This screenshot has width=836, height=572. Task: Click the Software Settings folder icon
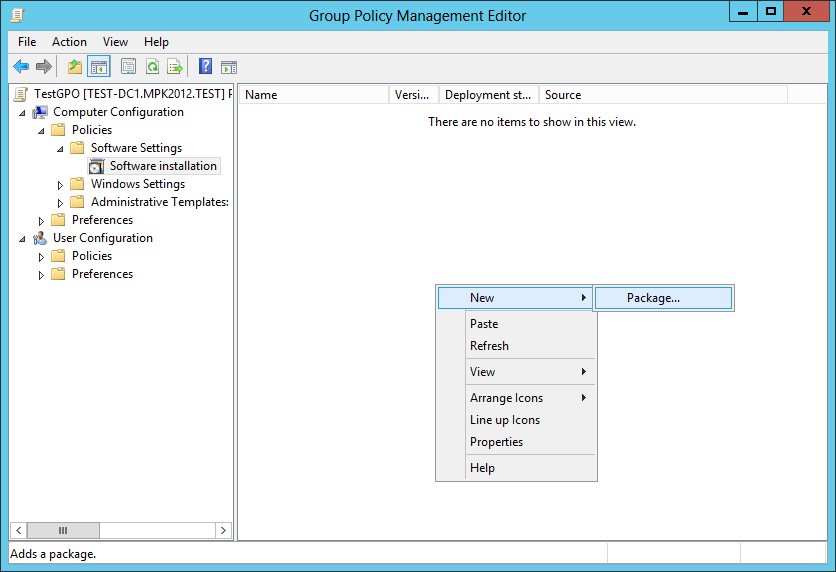[x=77, y=148]
